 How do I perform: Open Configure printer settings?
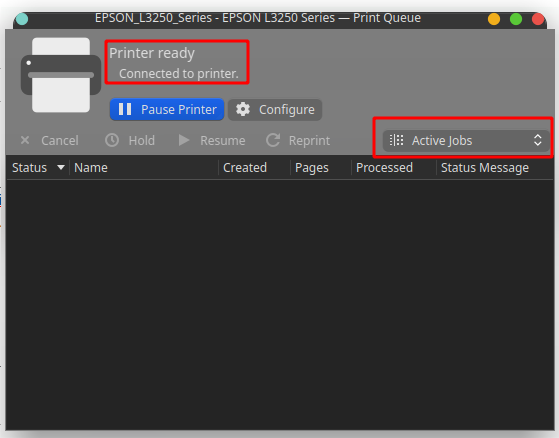275,109
